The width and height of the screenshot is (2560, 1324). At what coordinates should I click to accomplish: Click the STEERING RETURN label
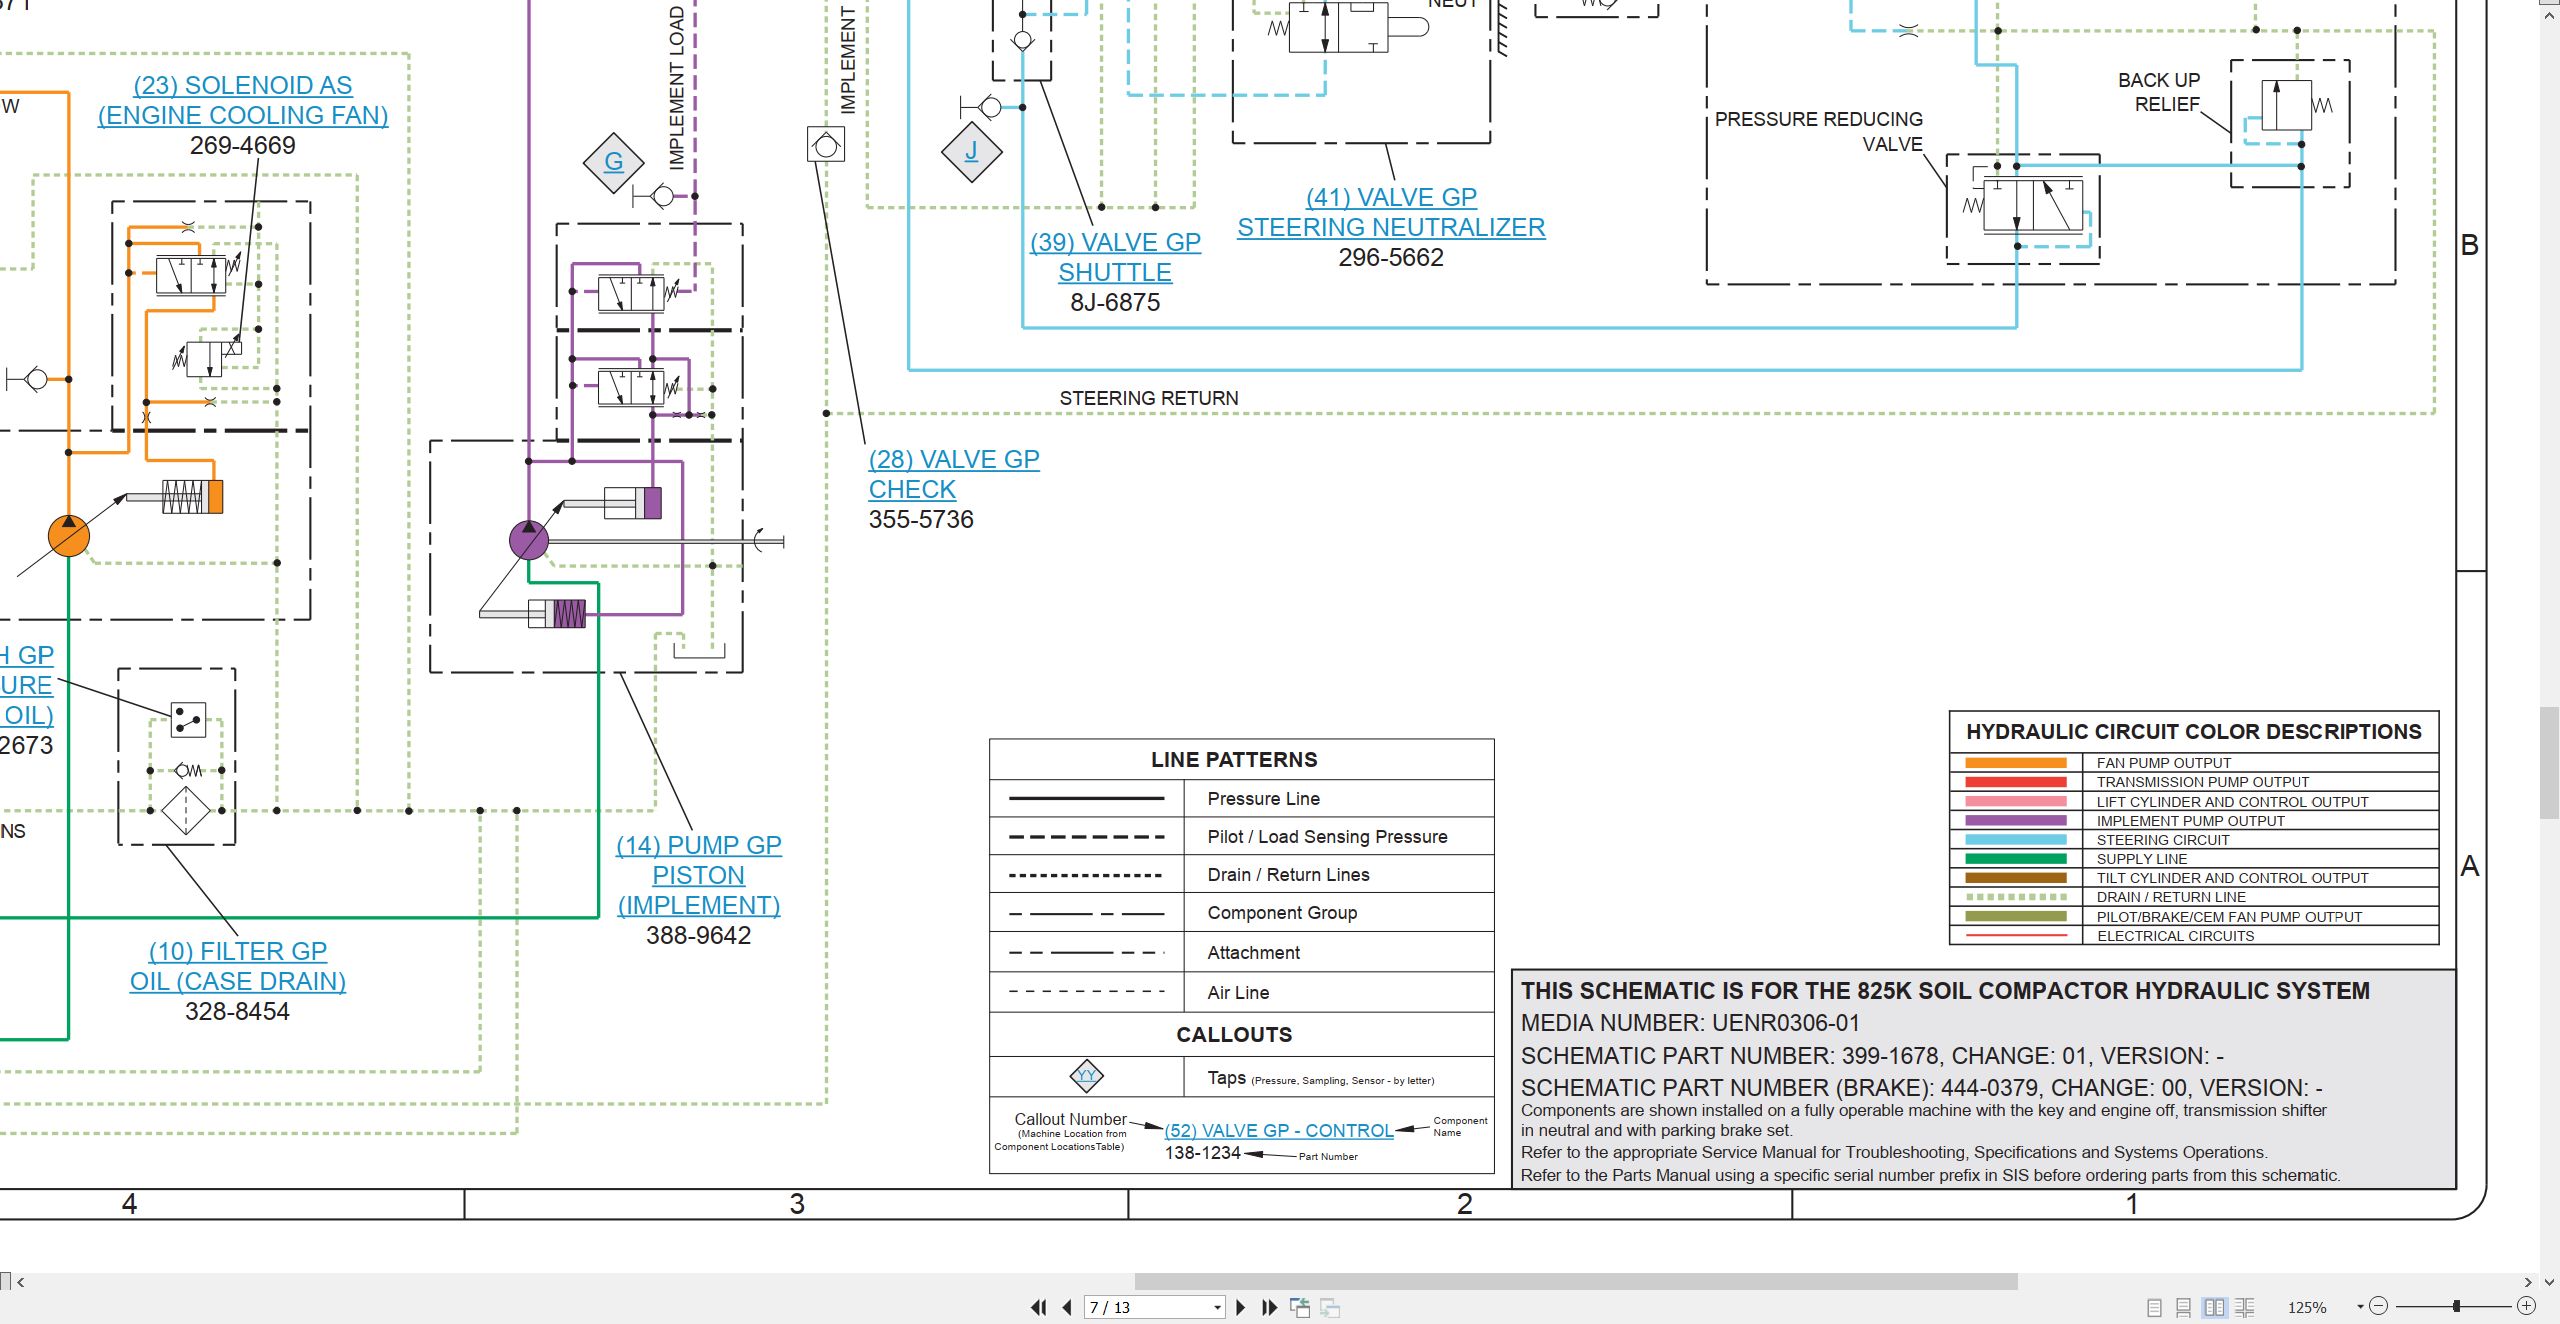point(1149,398)
